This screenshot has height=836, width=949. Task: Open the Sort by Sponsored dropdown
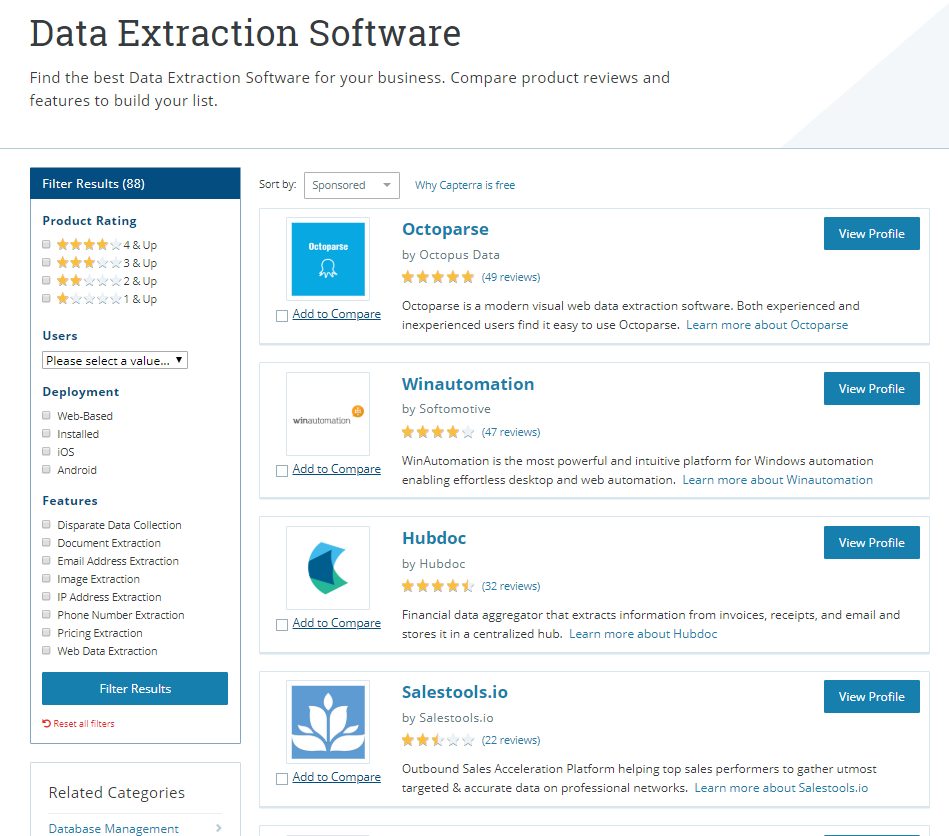[352, 185]
